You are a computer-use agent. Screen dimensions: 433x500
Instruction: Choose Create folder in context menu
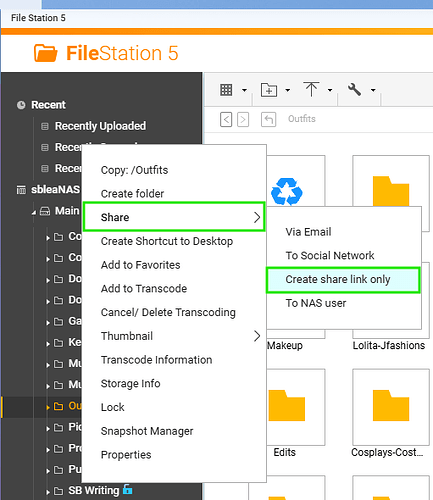point(132,194)
